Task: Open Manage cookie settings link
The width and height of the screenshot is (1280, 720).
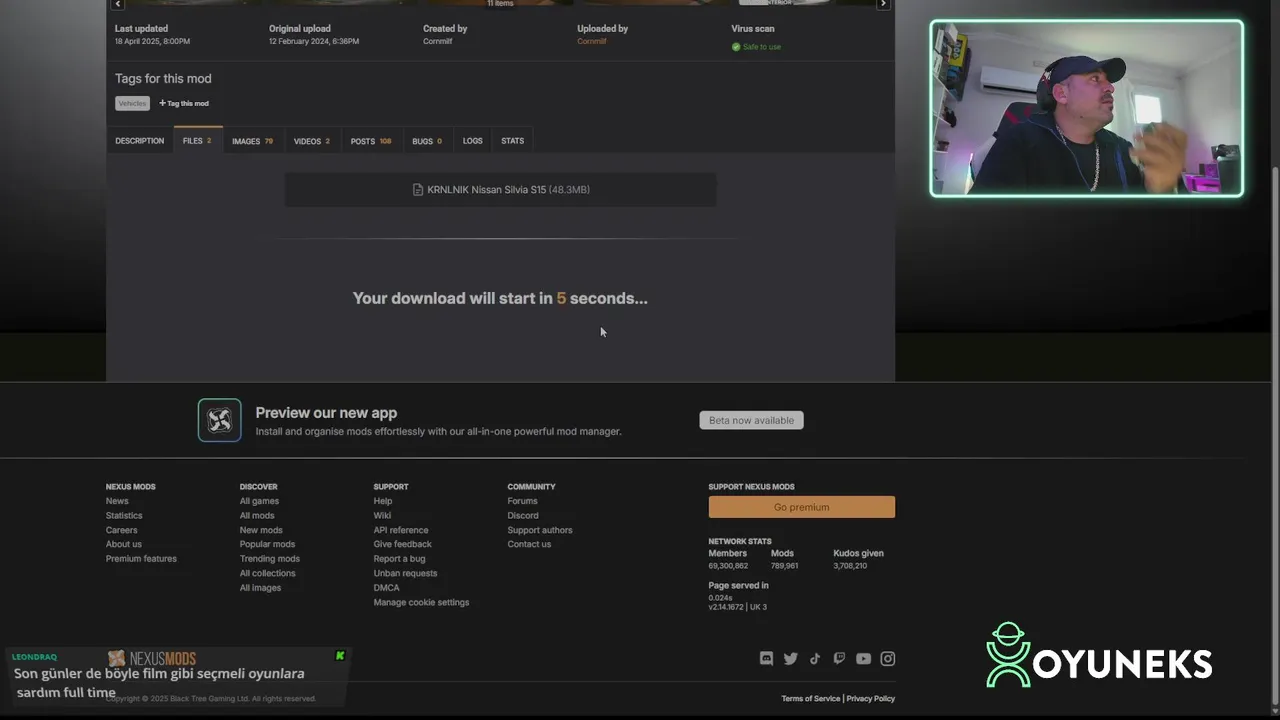Action: tap(421, 602)
